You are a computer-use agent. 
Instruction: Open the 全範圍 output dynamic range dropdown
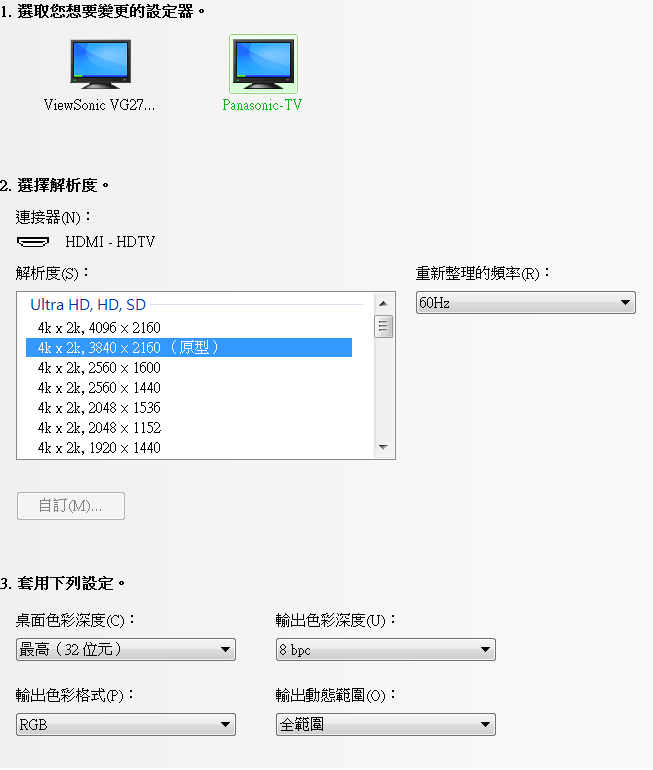[385, 724]
